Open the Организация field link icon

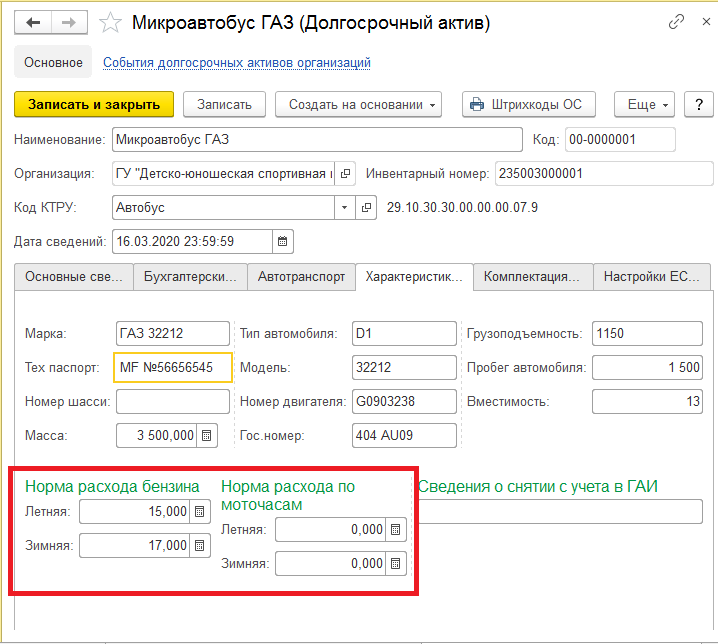point(345,173)
